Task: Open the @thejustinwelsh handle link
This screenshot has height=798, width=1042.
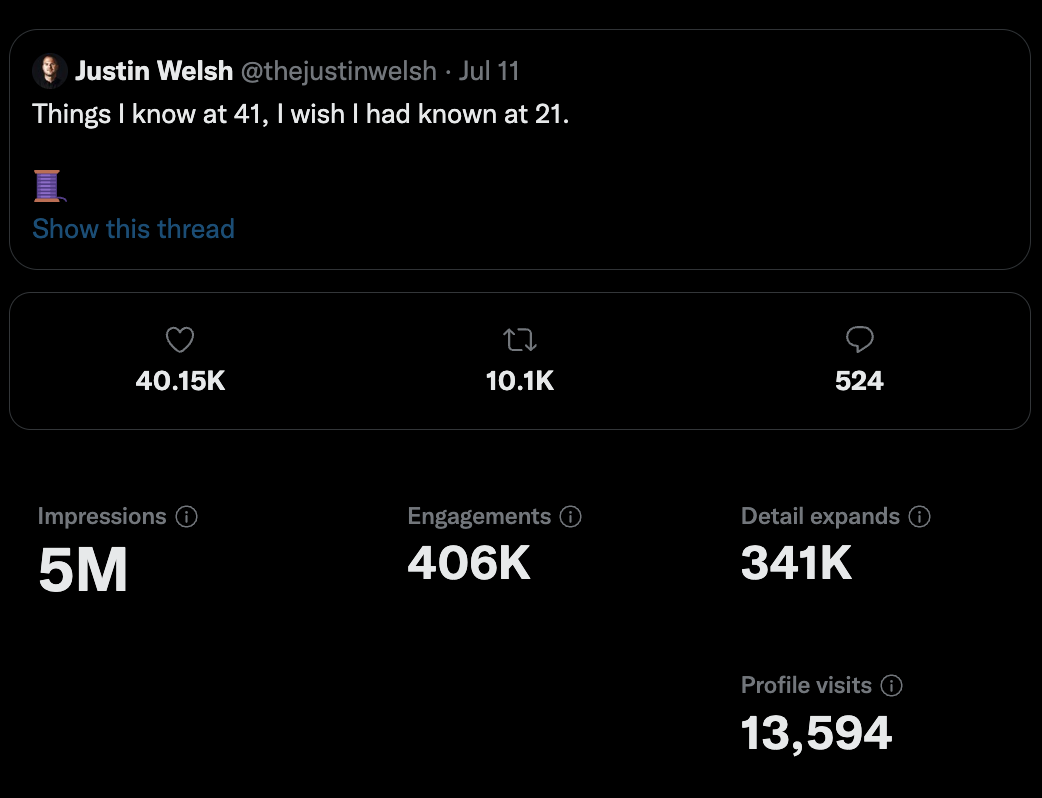Action: coord(339,72)
